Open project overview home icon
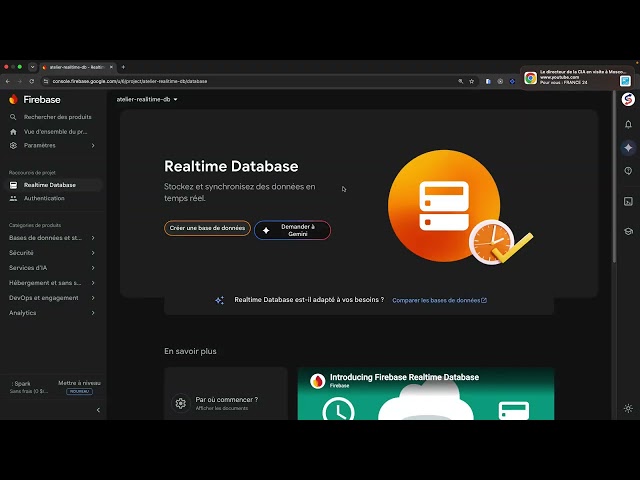Viewport: 640px width, 480px height. click(x=13, y=131)
